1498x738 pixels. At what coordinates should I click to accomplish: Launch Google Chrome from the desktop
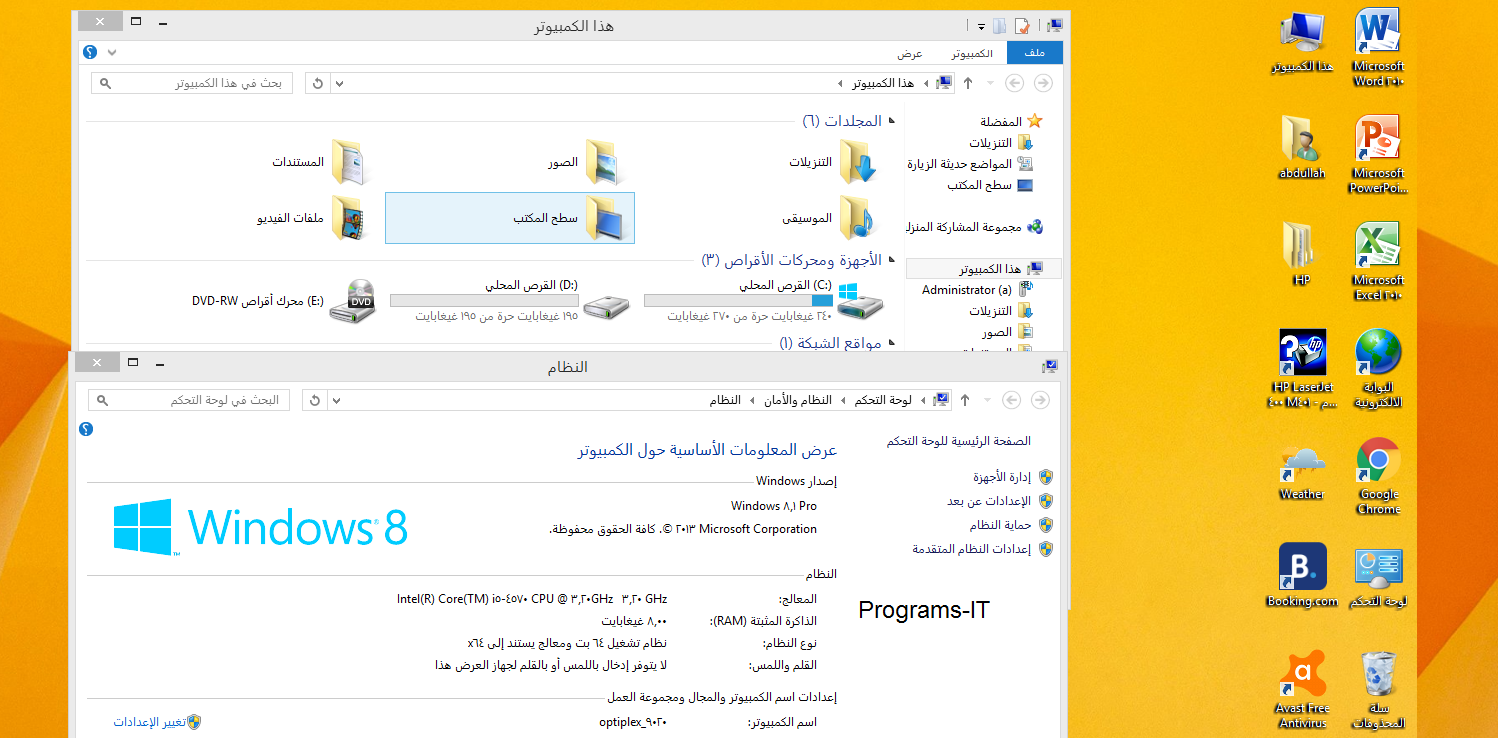point(1378,476)
